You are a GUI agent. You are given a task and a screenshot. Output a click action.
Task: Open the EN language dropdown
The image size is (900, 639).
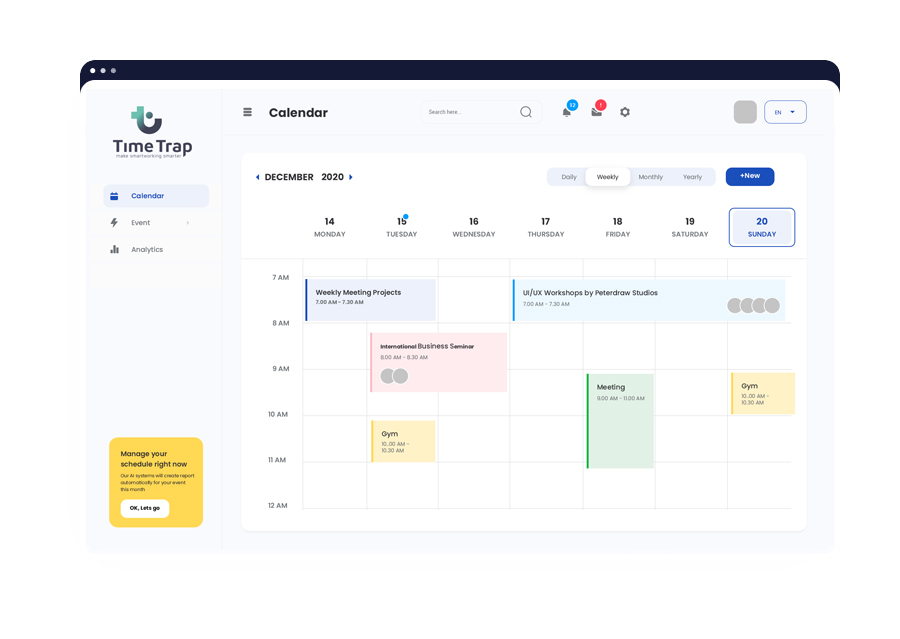(785, 112)
